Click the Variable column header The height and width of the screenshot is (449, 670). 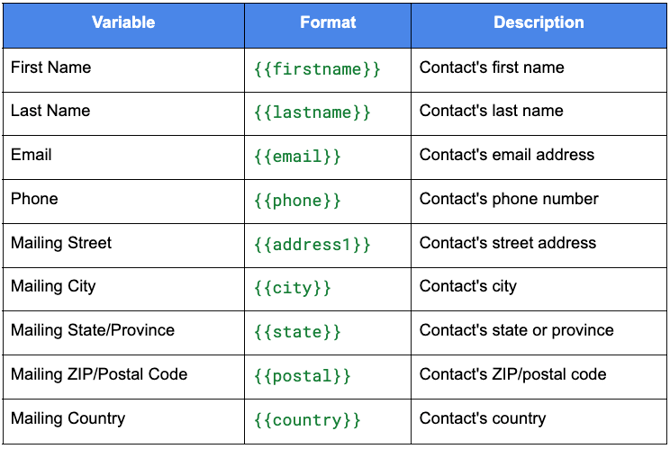123,23
